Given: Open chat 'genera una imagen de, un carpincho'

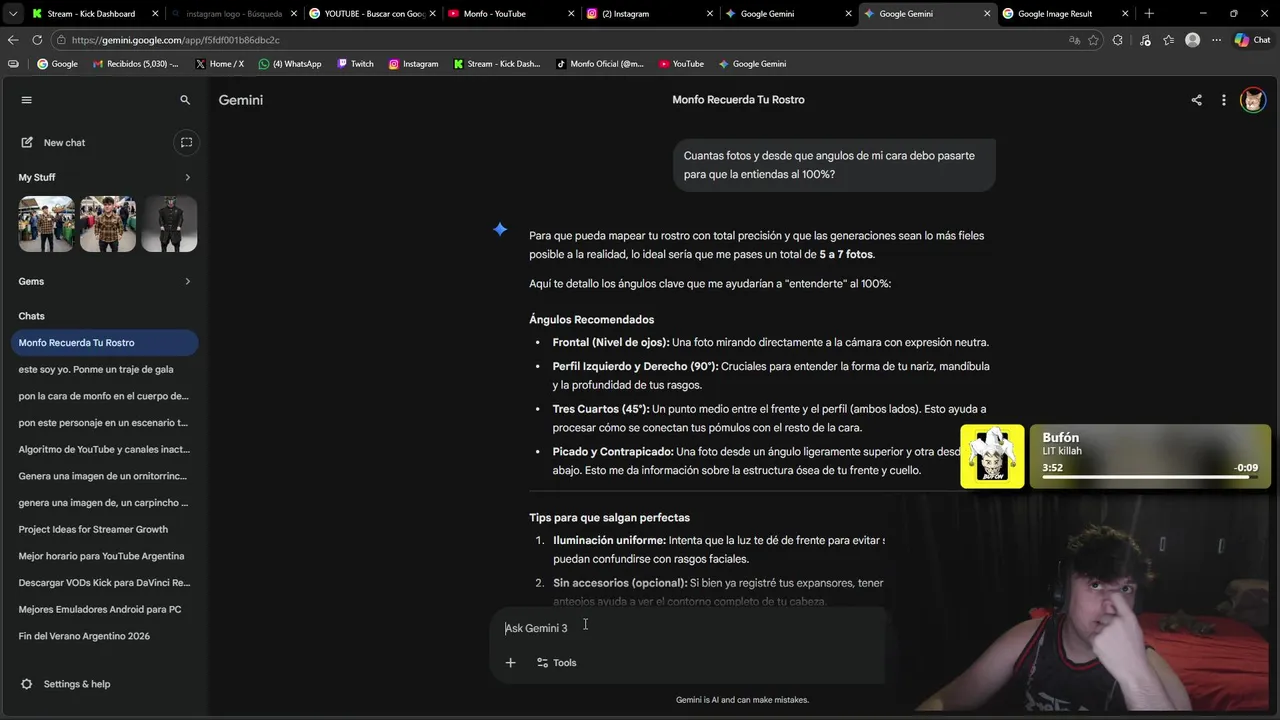Looking at the screenshot, I should click(105, 503).
